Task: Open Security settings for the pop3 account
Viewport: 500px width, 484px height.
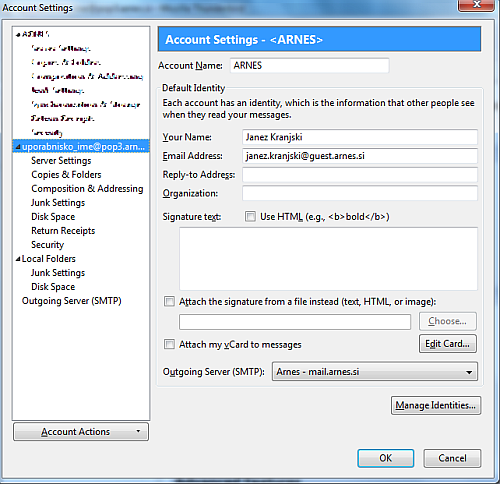Action: 47,245
